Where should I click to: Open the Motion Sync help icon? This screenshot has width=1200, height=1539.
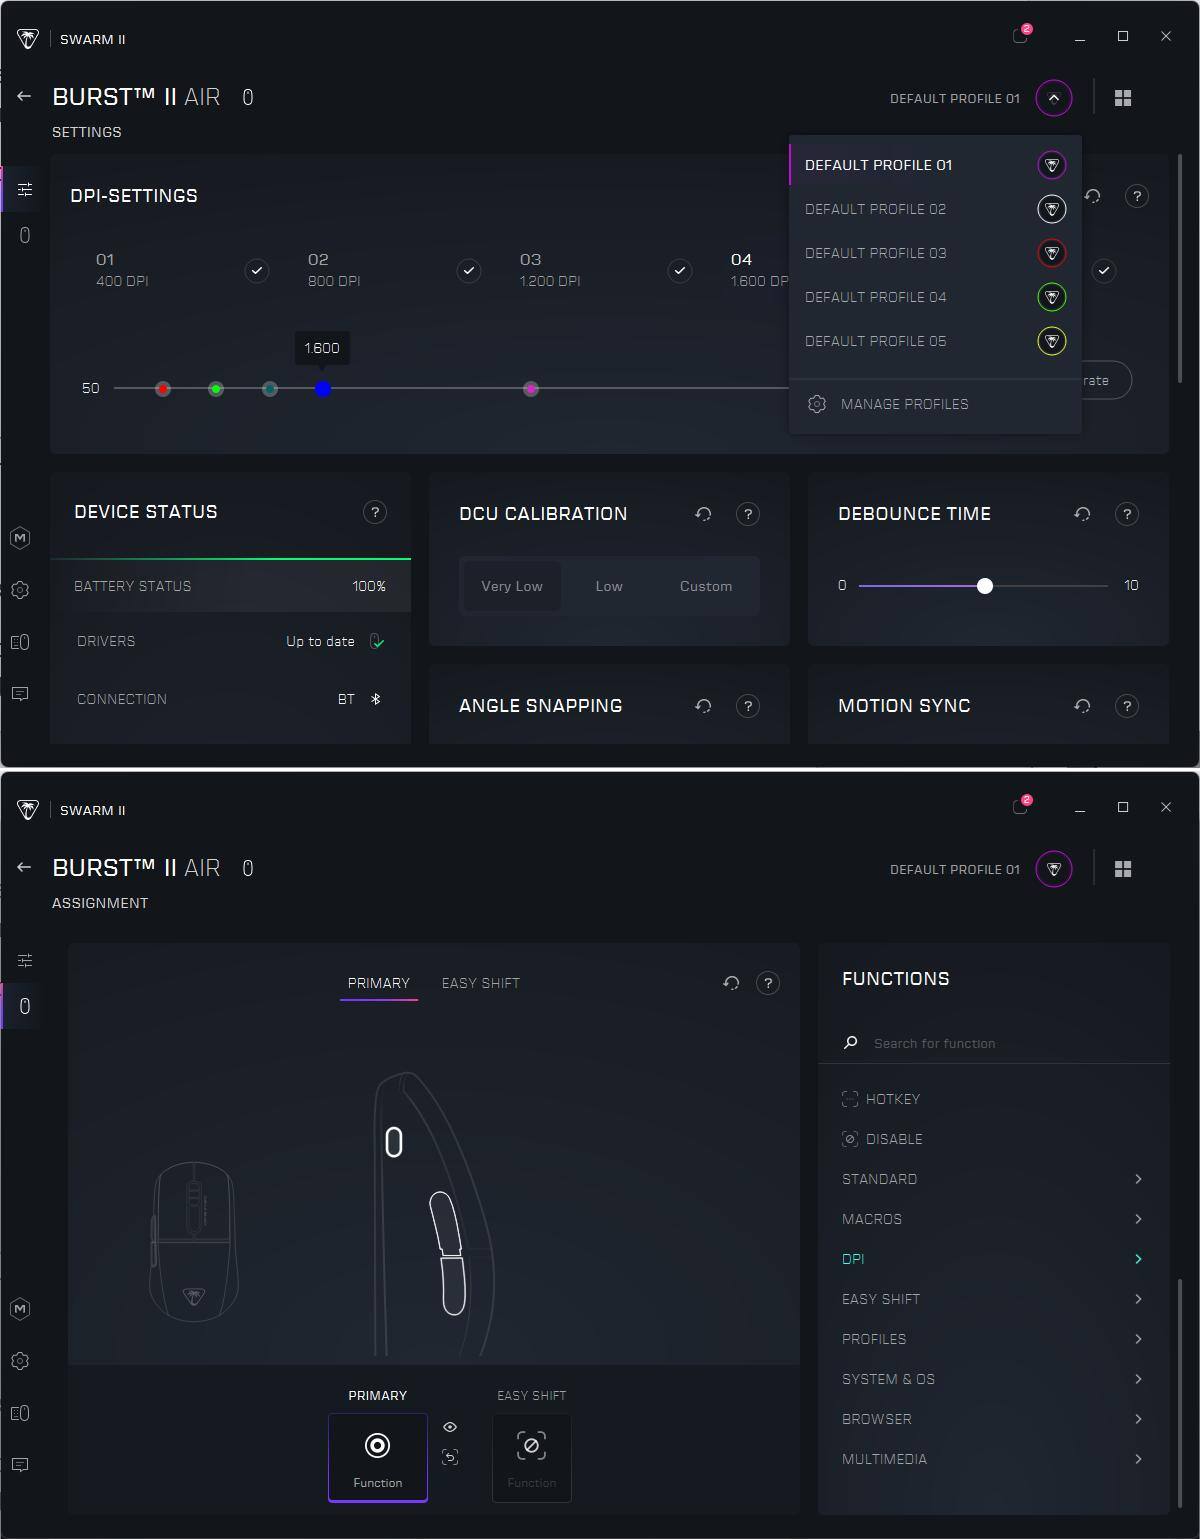(1126, 706)
